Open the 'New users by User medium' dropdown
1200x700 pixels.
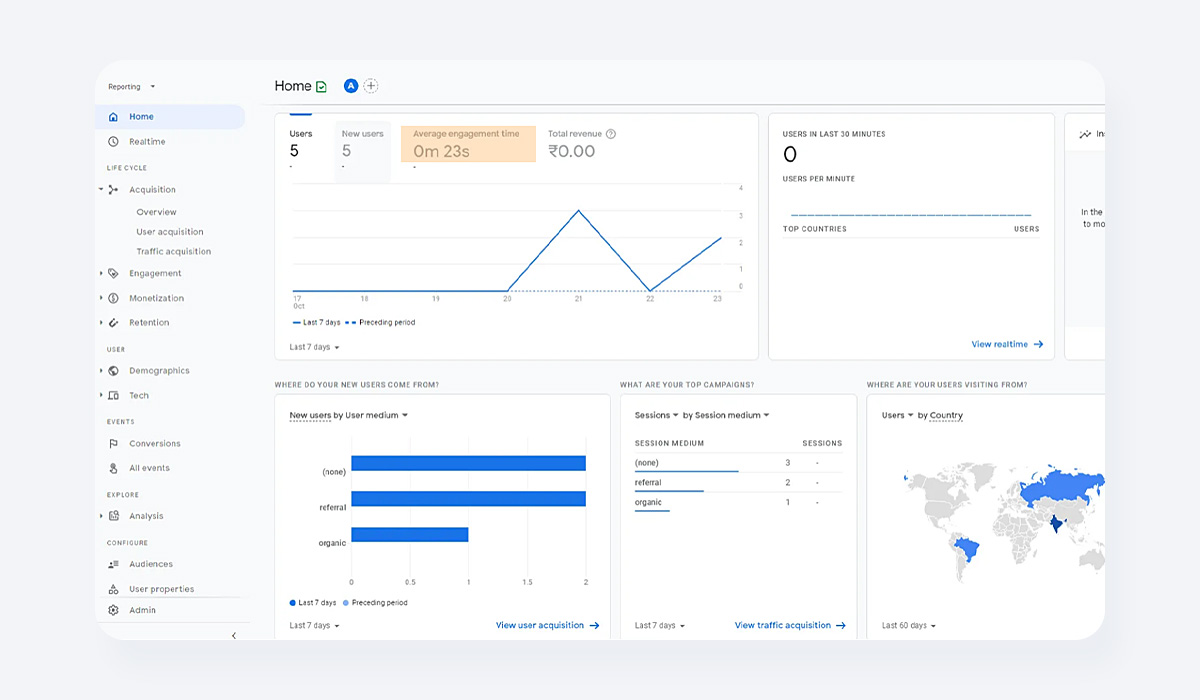pyautogui.click(x=349, y=415)
